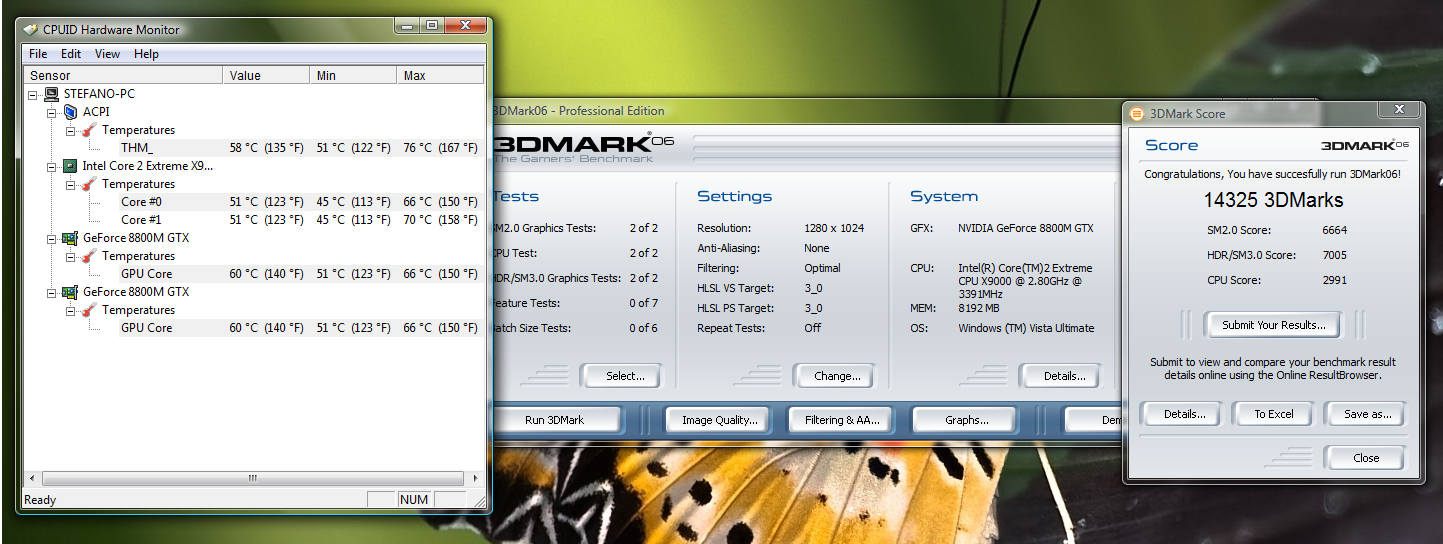
Task: Click the Save as... button
Action: click(1366, 414)
